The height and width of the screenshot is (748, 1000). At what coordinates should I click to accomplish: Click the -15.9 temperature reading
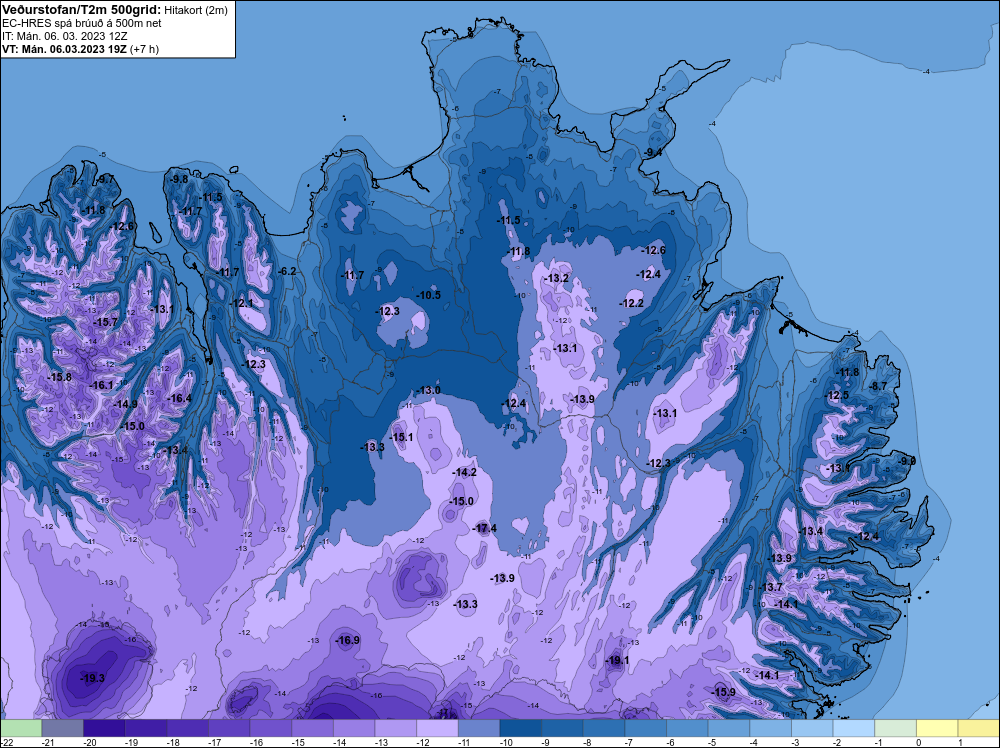pos(723,692)
